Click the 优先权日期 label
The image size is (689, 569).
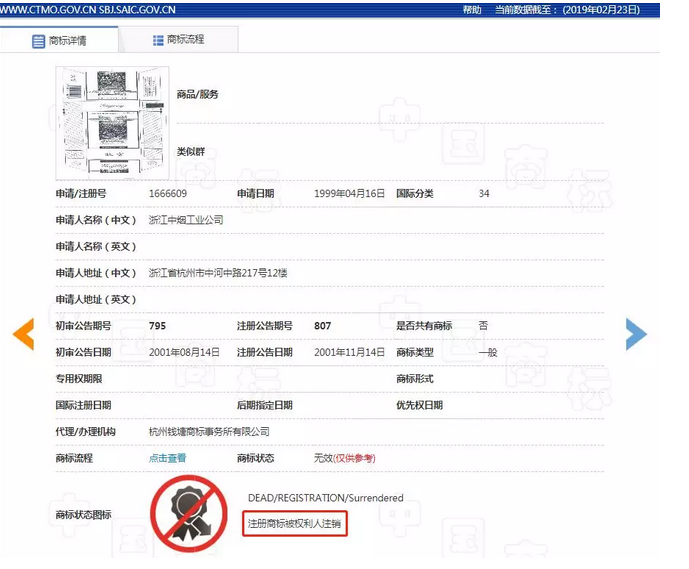tap(419, 405)
